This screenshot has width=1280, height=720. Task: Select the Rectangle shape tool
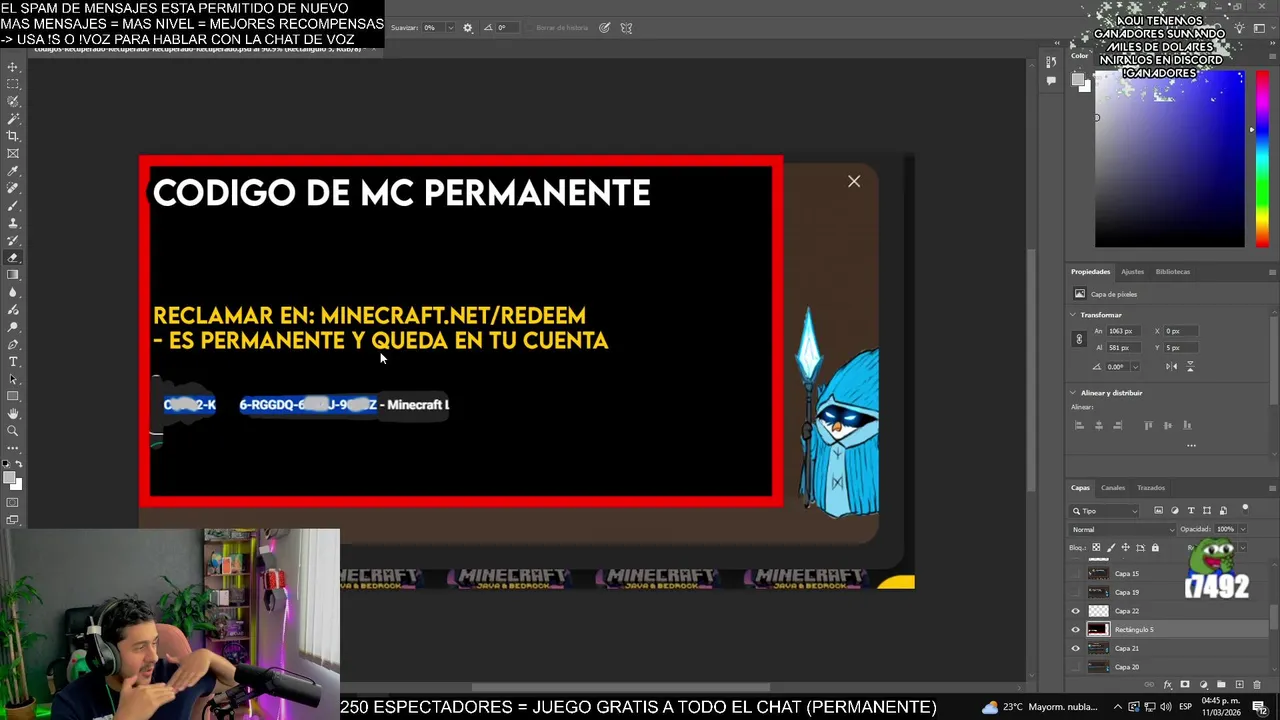13,396
